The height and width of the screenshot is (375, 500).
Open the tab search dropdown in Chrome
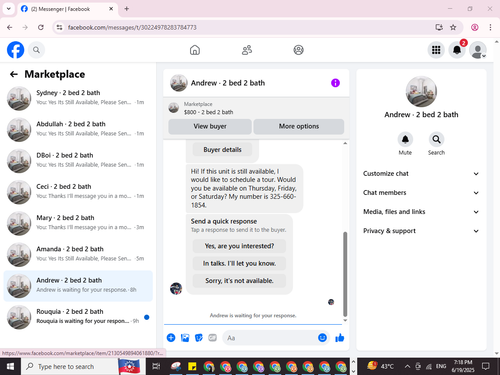pos(9,9)
